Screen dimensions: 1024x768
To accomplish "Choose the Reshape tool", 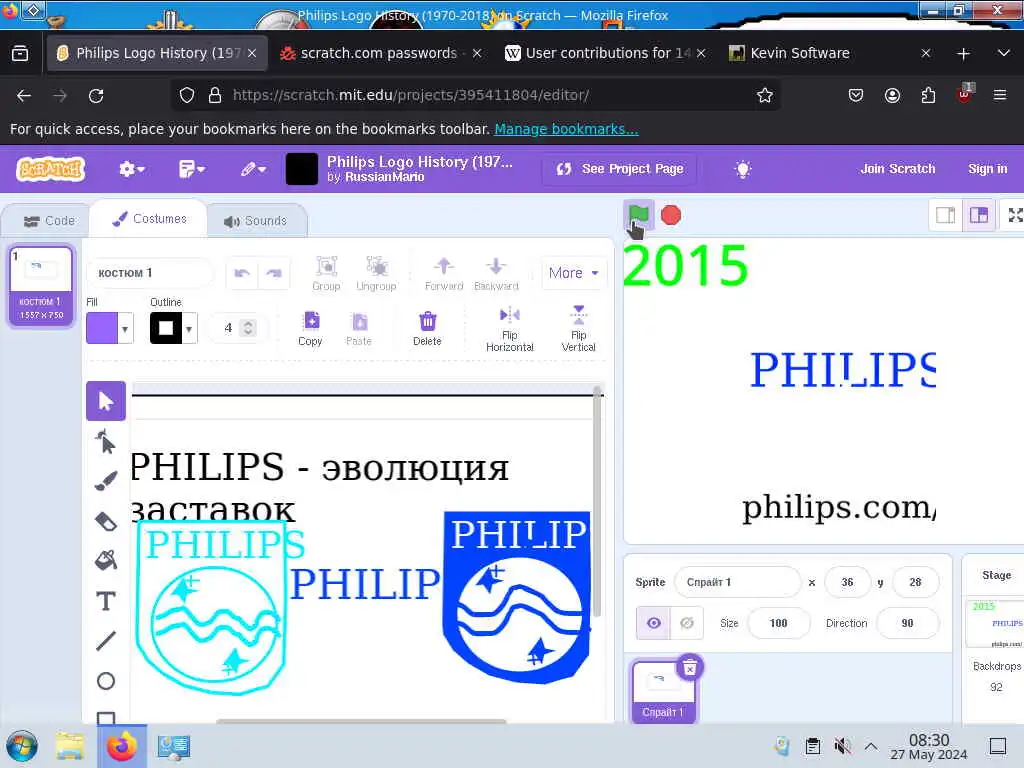I will tap(106, 441).
